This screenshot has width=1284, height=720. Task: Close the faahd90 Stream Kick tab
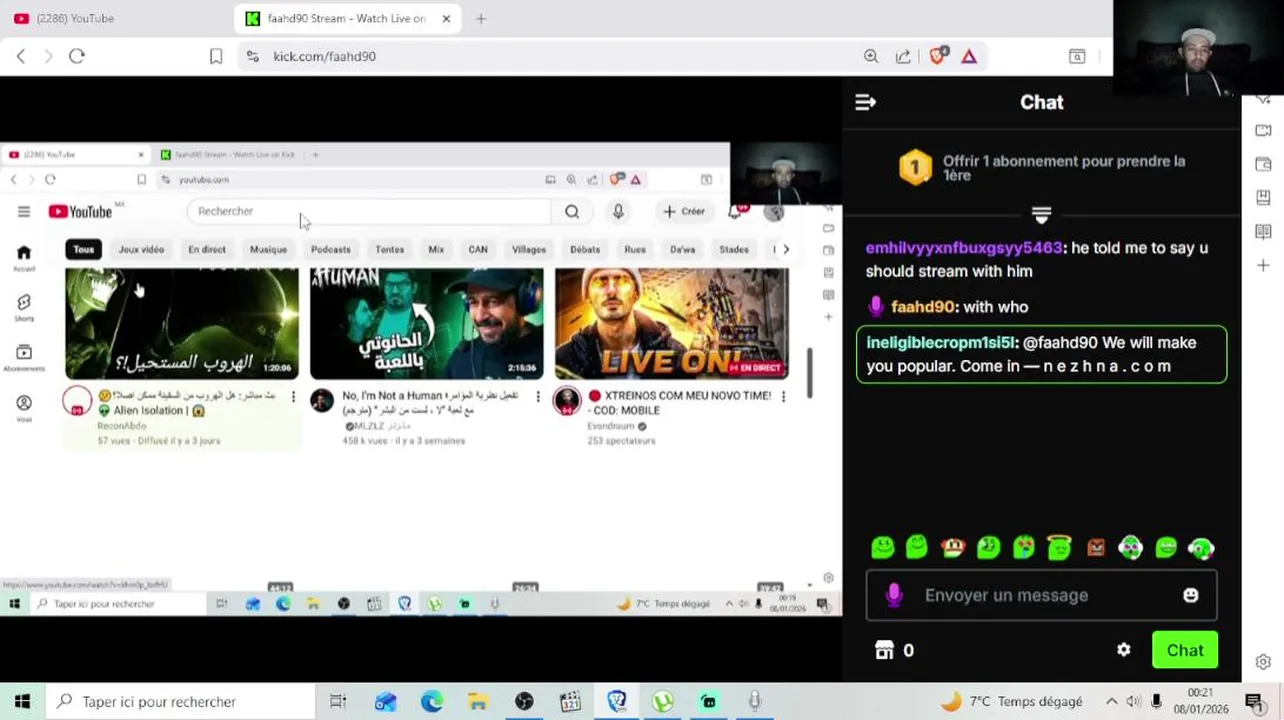click(446, 18)
